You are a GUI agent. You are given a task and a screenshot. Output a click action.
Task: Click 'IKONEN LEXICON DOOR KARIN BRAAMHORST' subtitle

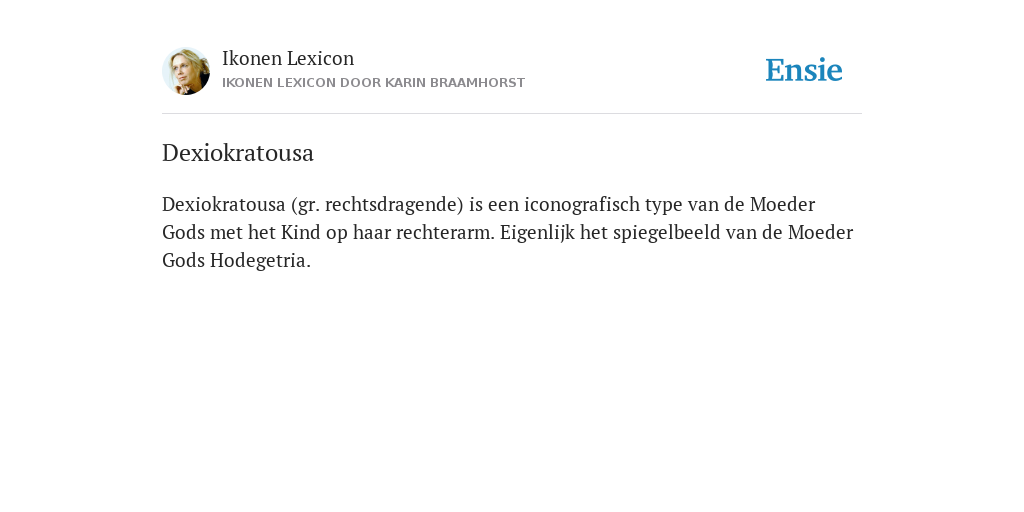point(374,83)
